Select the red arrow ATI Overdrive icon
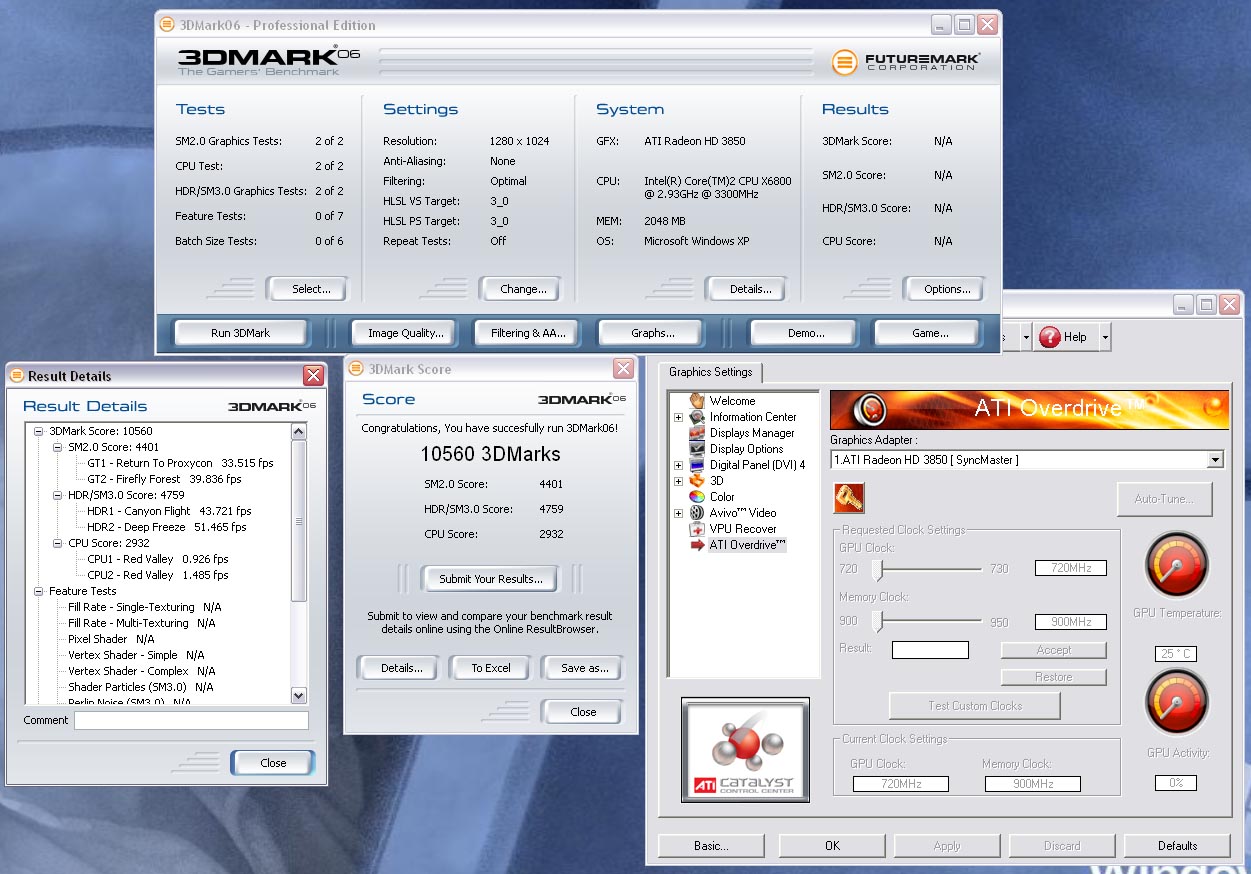The height and width of the screenshot is (874, 1251). pos(697,545)
